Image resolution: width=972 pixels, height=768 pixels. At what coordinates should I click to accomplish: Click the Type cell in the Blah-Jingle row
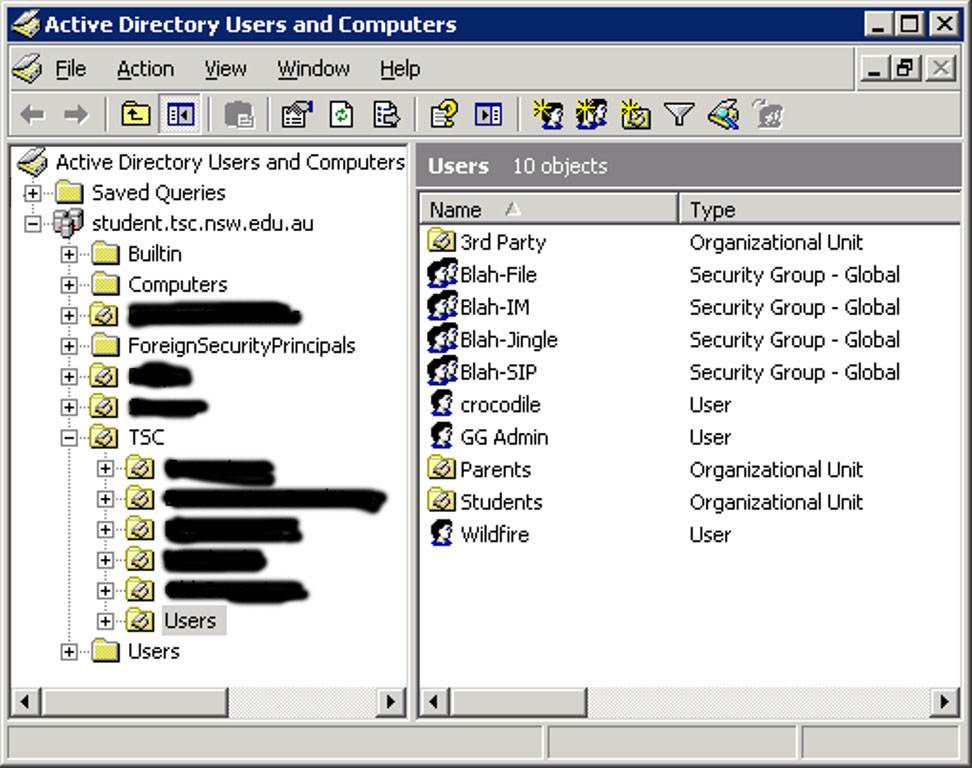(x=795, y=340)
